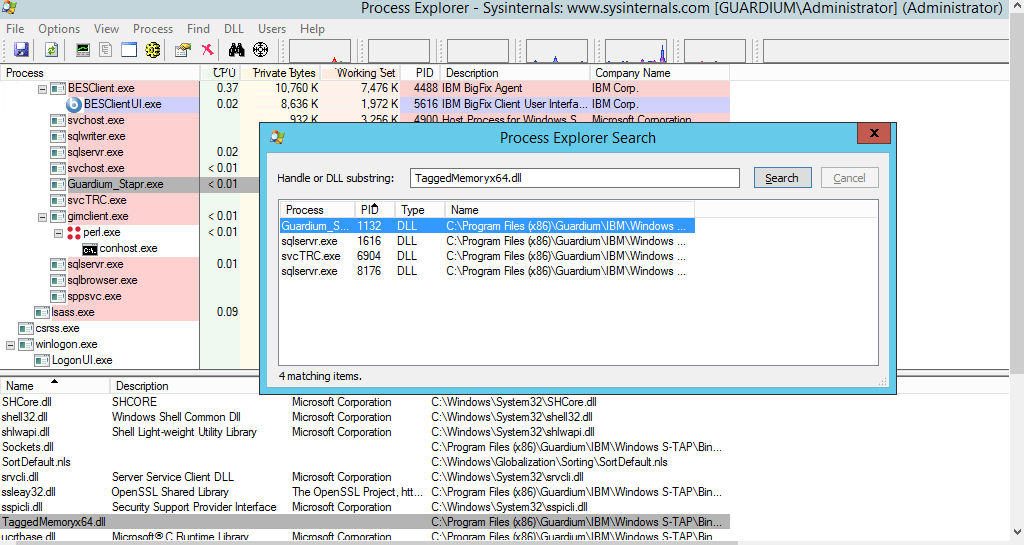Click the lsass.exe process icon

coord(42,313)
